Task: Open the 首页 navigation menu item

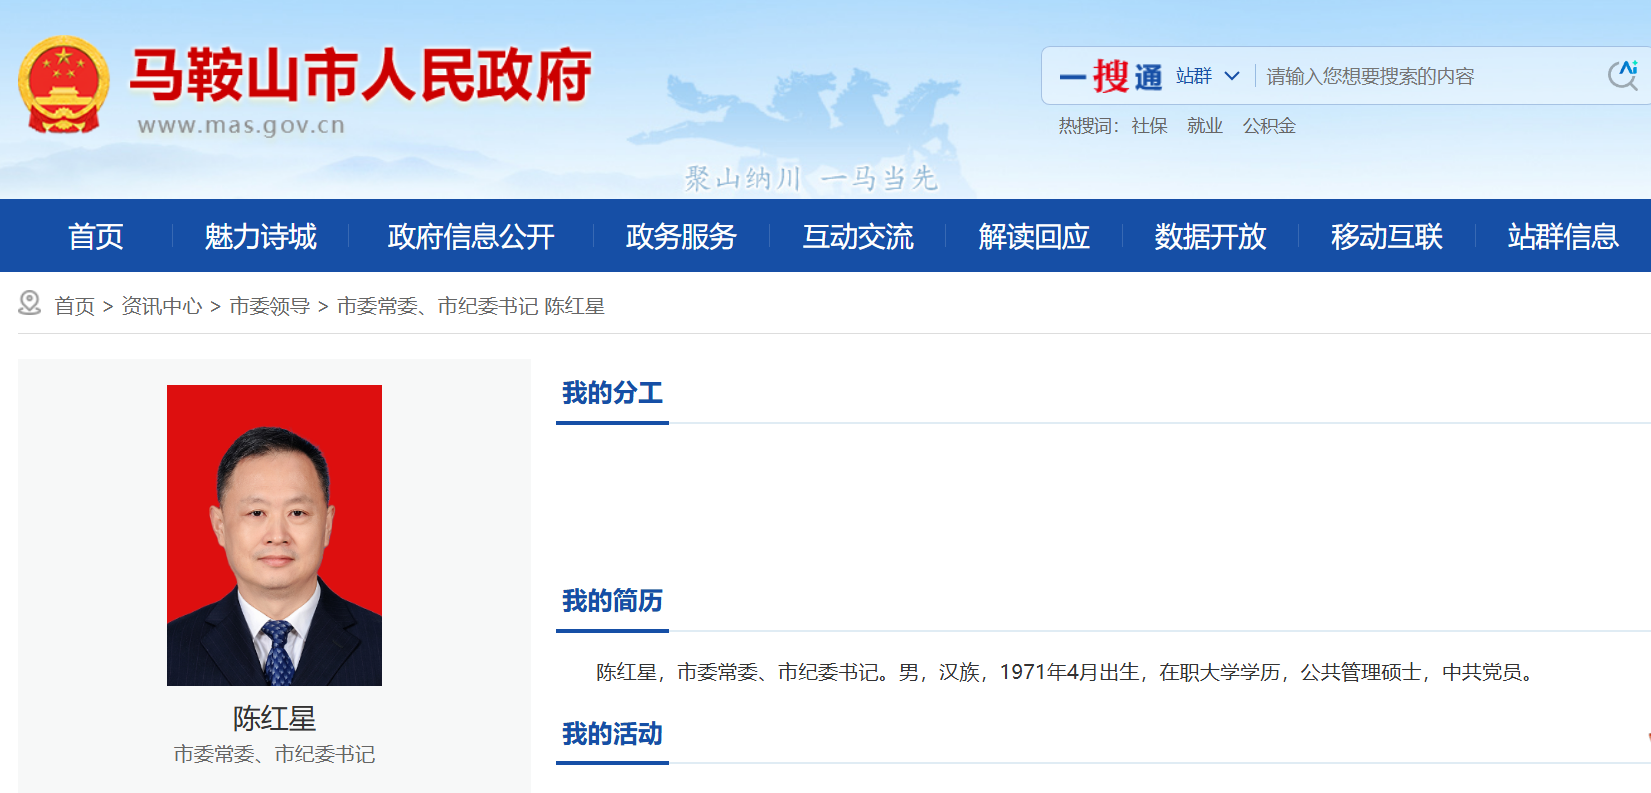Action: [x=95, y=236]
